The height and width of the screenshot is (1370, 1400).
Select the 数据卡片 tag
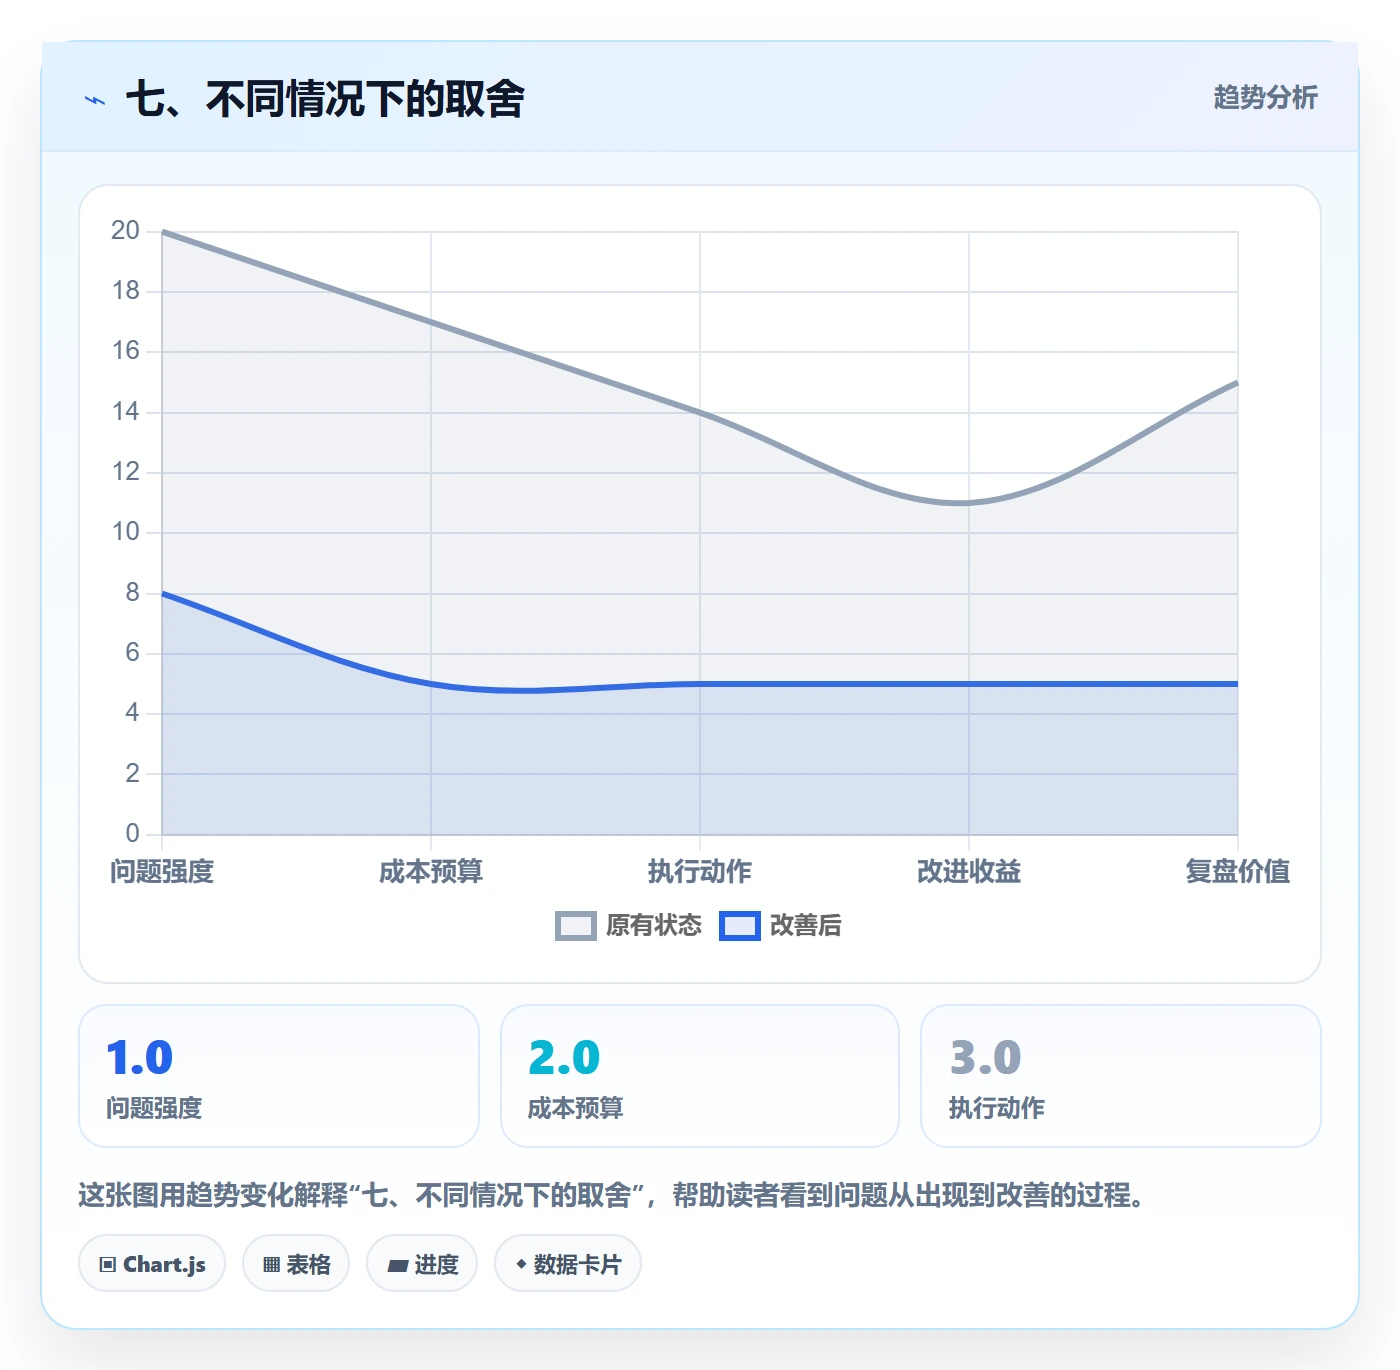(x=568, y=1264)
